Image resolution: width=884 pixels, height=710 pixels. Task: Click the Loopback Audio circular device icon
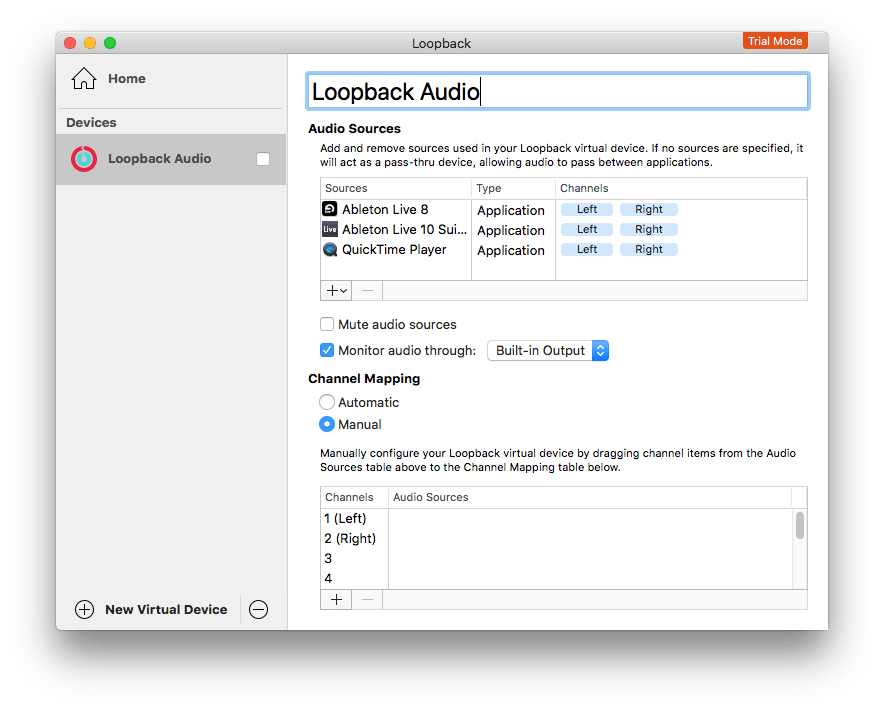pyautogui.click(x=85, y=158)
